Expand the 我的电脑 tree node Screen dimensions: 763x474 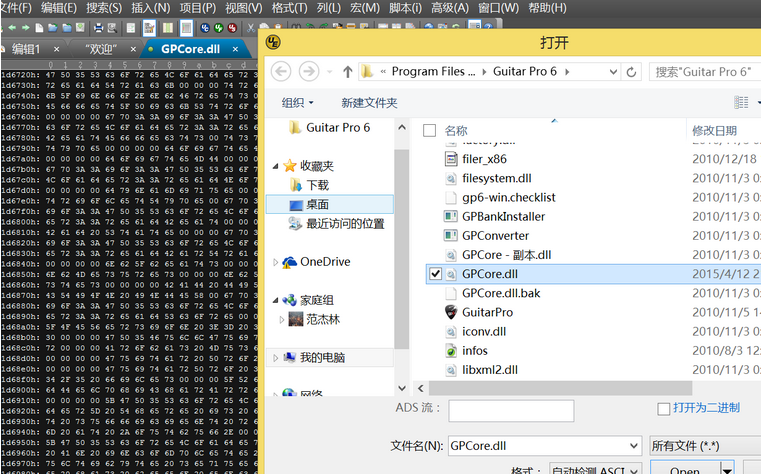[275, 358]
